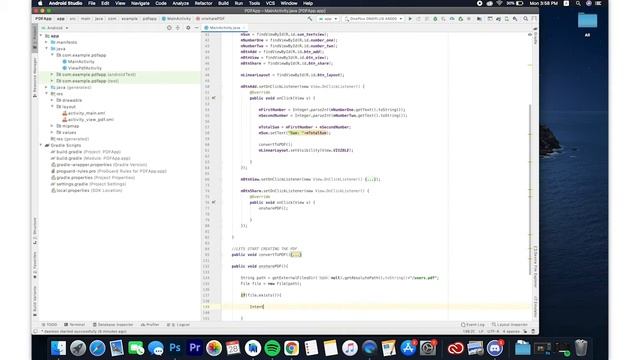Expand com.example.pdfapp (androidTest) package

52,74
